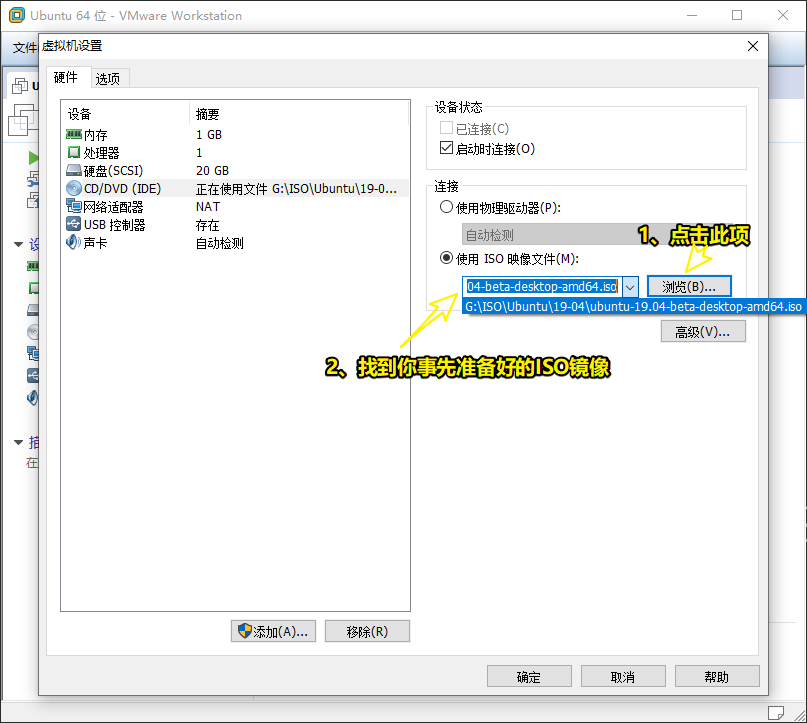The width and height of the screenshot is (807, 723).
Task: Choose 使用物理驱动器 radio option
Action: click(447, 208)
